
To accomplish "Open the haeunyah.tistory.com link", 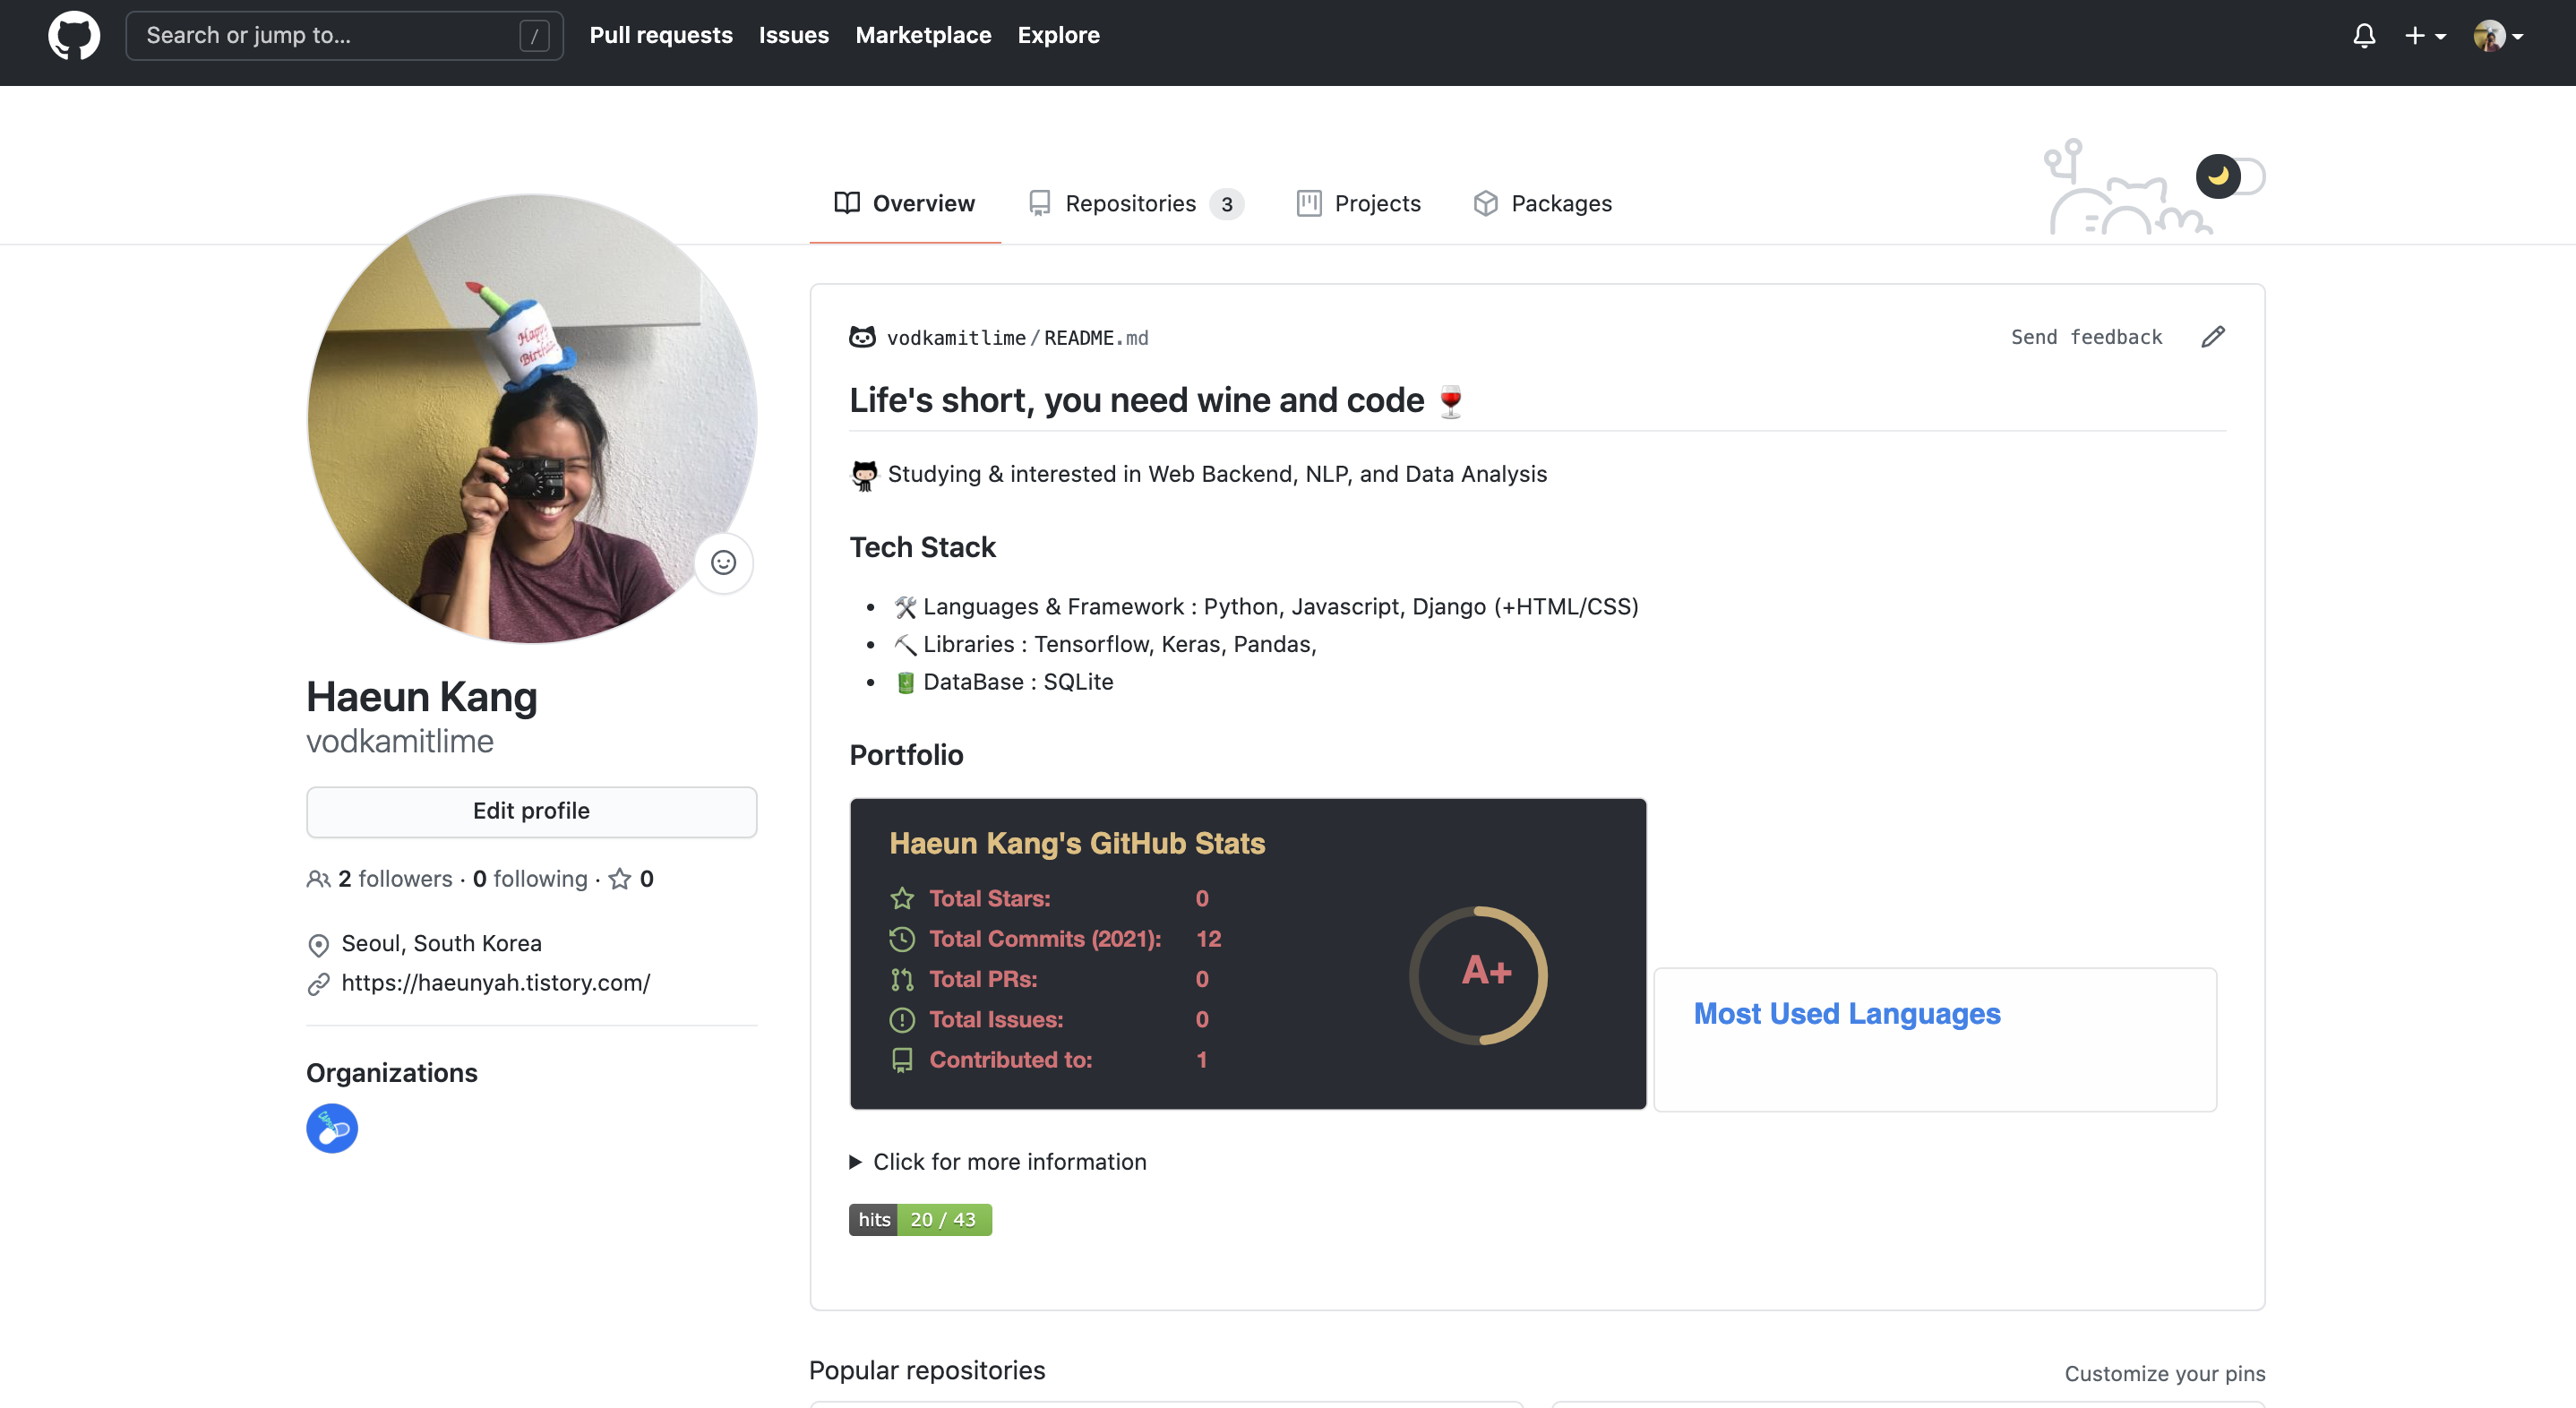I will pyautogui.click(x=495, y=983).
